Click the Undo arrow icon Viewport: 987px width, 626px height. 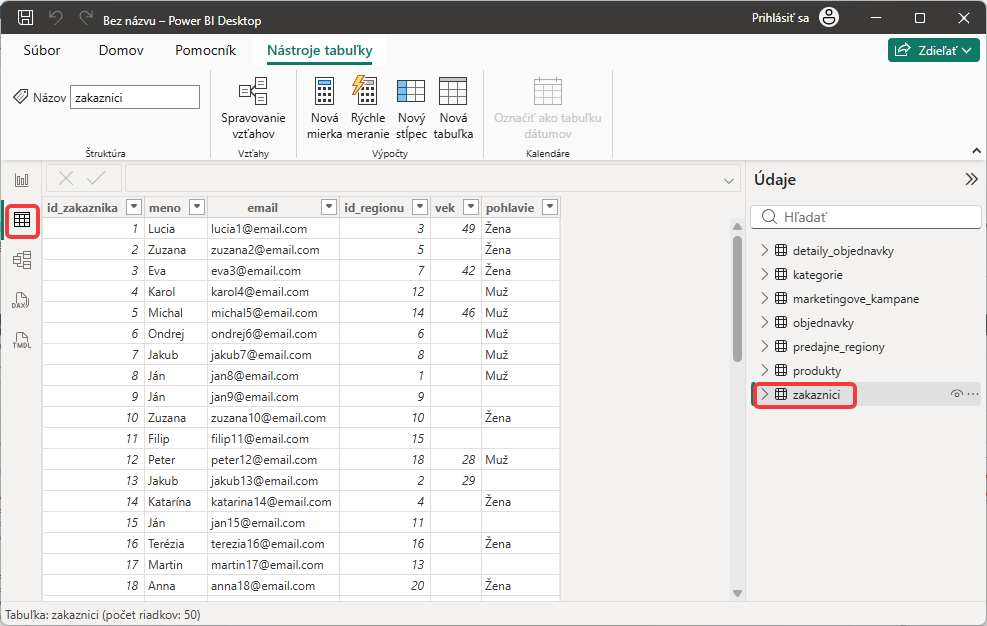pyautogui.click(x=56, y=18)
